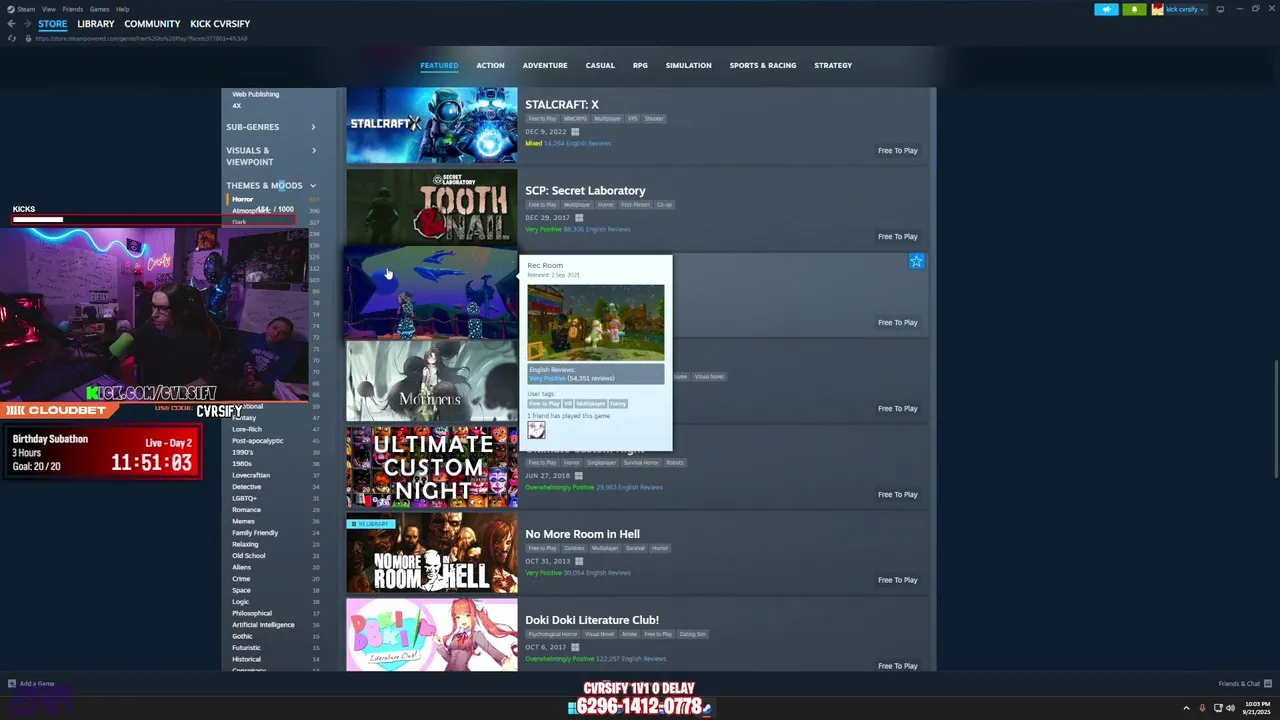Open the No More Room in Hell title

point(582,534)
